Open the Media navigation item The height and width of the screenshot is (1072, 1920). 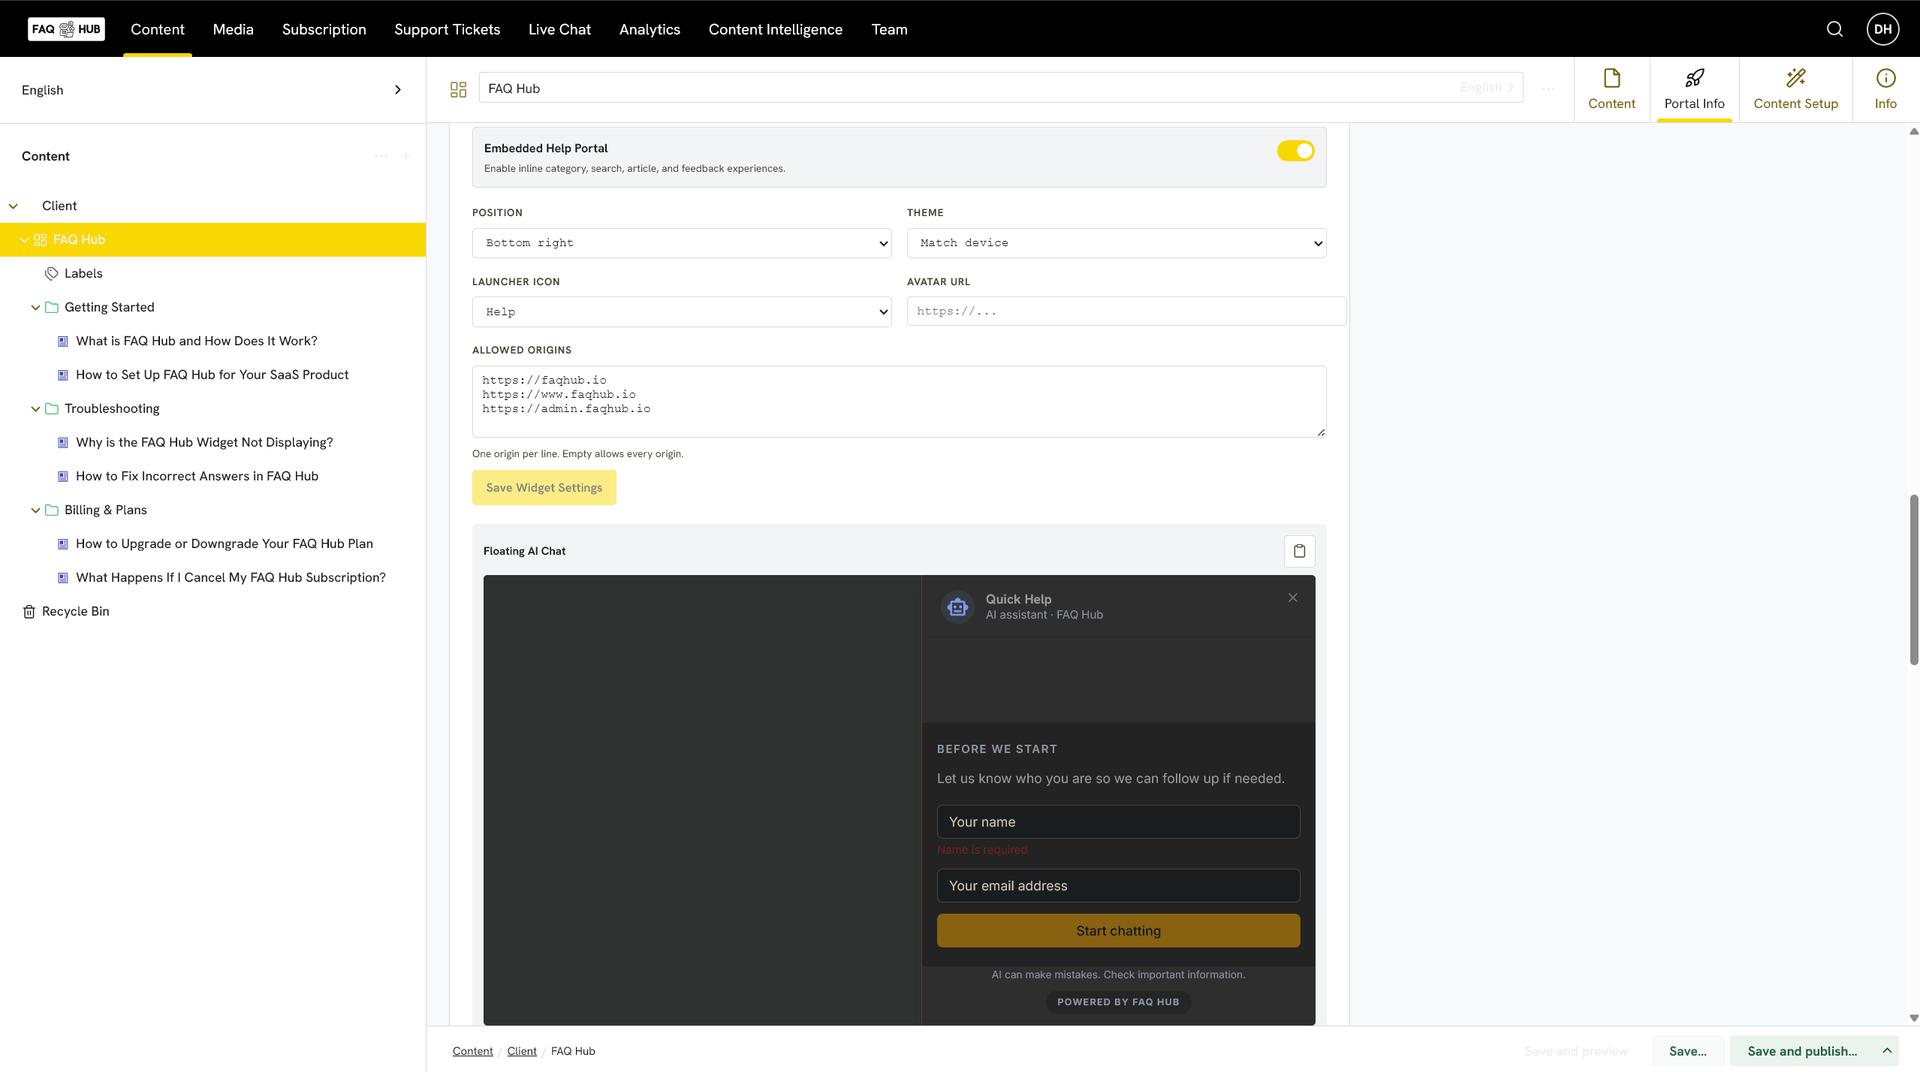[233, 30]
